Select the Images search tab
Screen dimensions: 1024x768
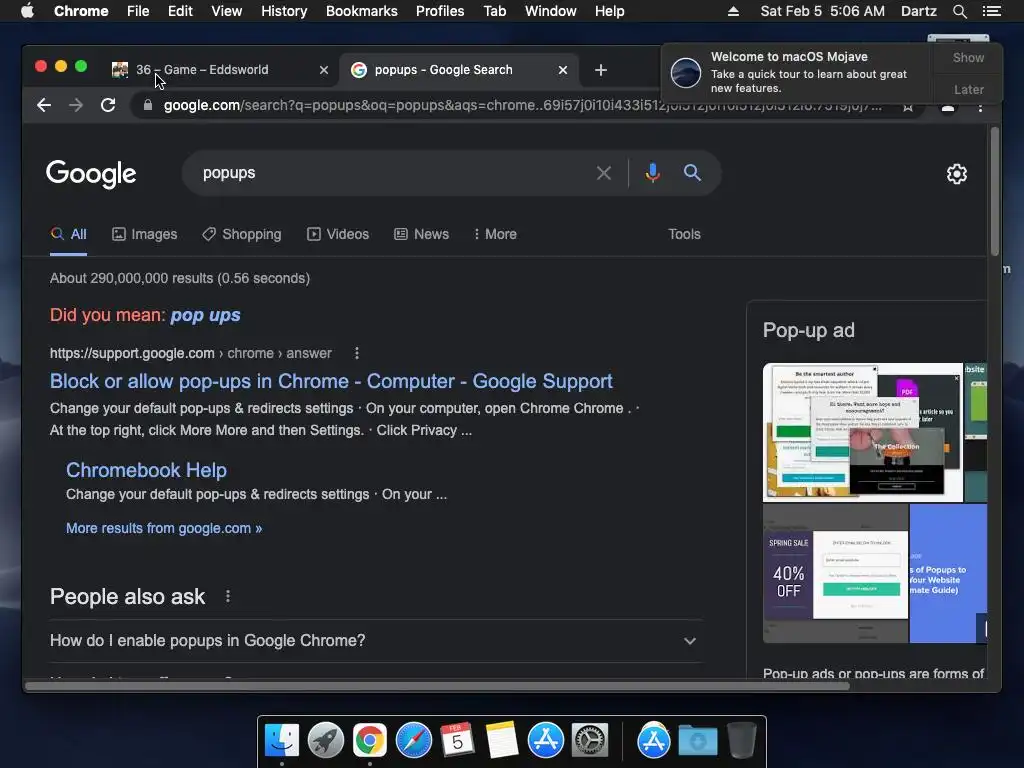coord(144,234)
